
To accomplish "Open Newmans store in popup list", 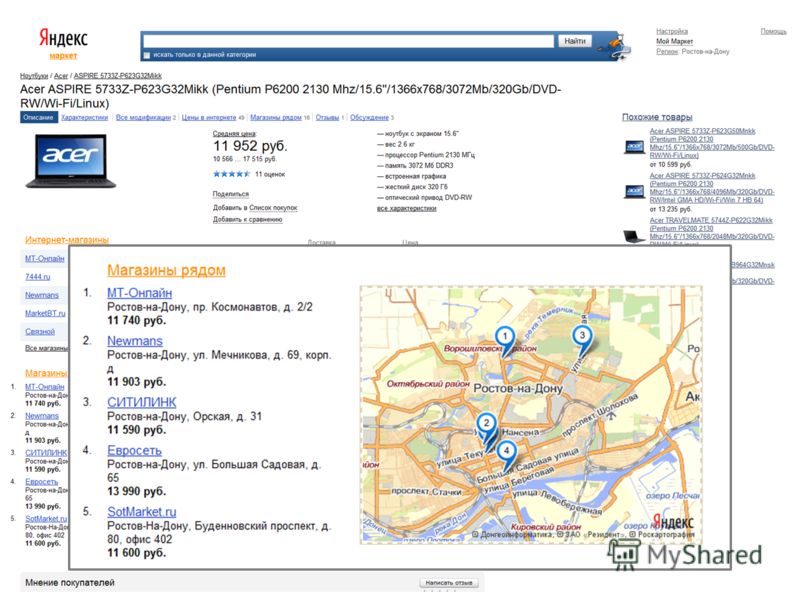I will pyautogui.click(x=135, y=341).
